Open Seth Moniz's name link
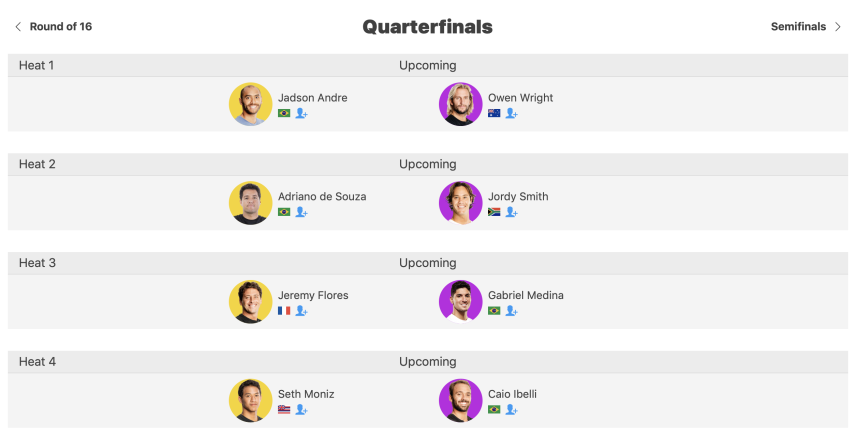This screenshot has height=438, width=856. (x=306, y=394)
